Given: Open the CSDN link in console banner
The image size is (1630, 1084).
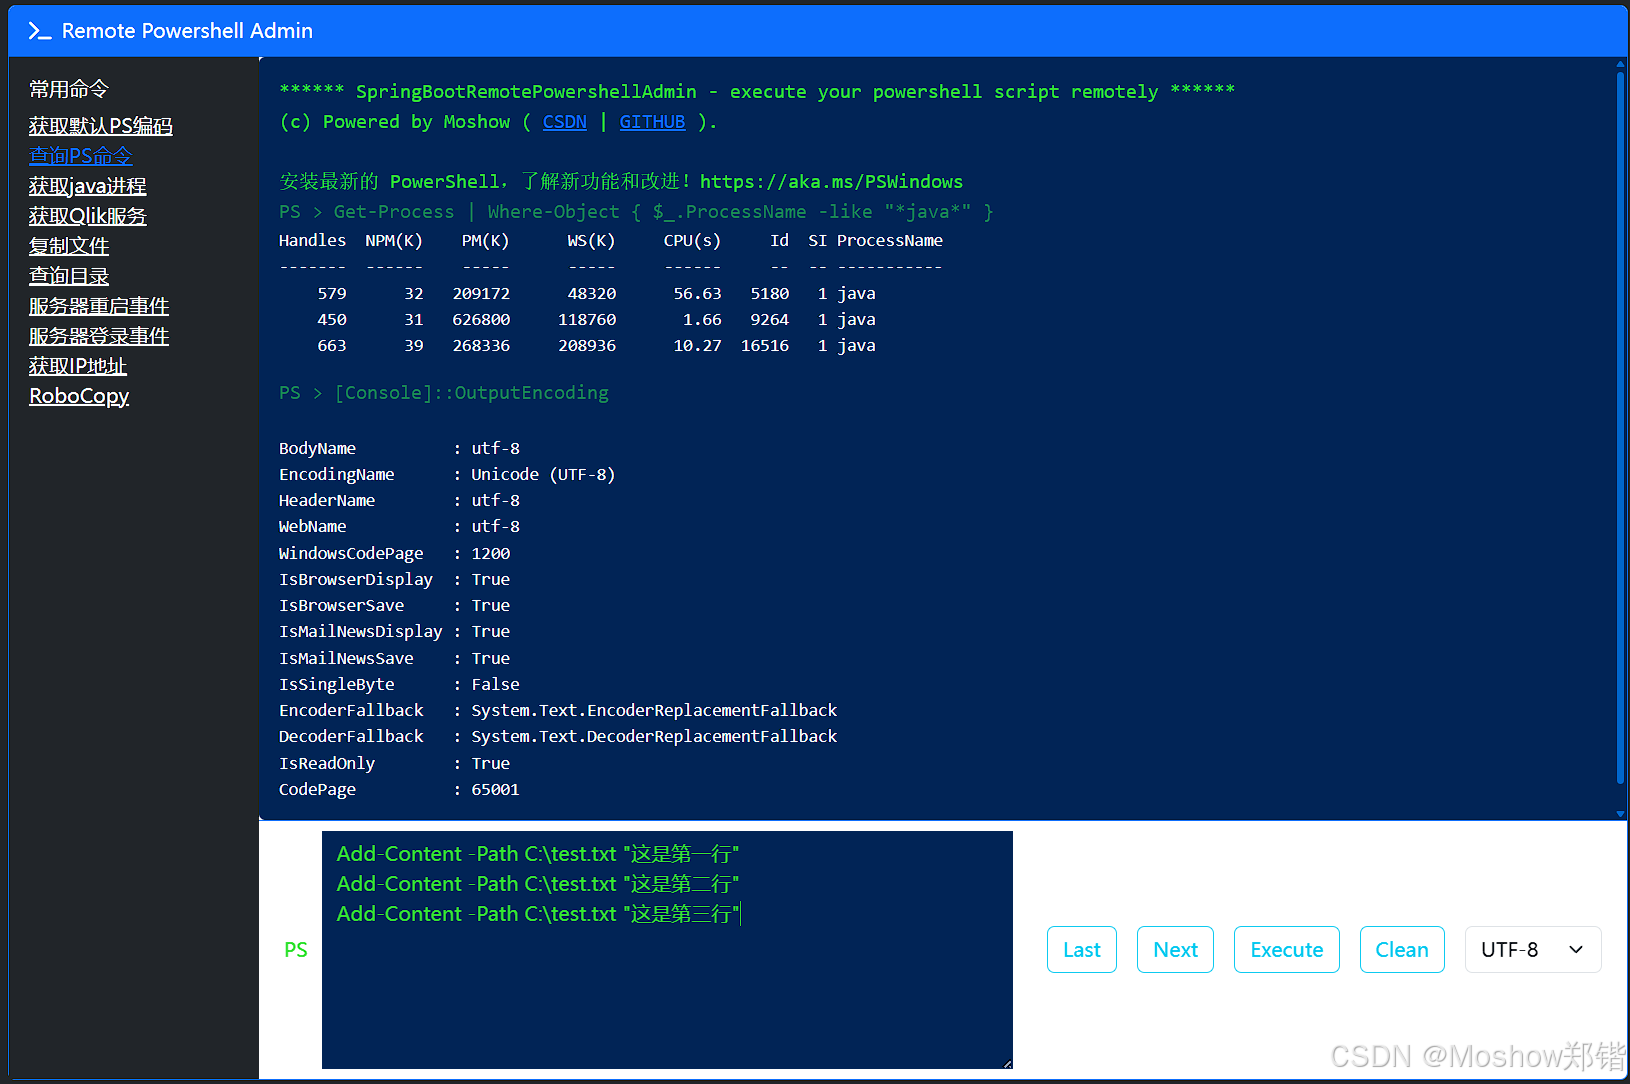Looking at the screenshot, I should pos(565,122).
